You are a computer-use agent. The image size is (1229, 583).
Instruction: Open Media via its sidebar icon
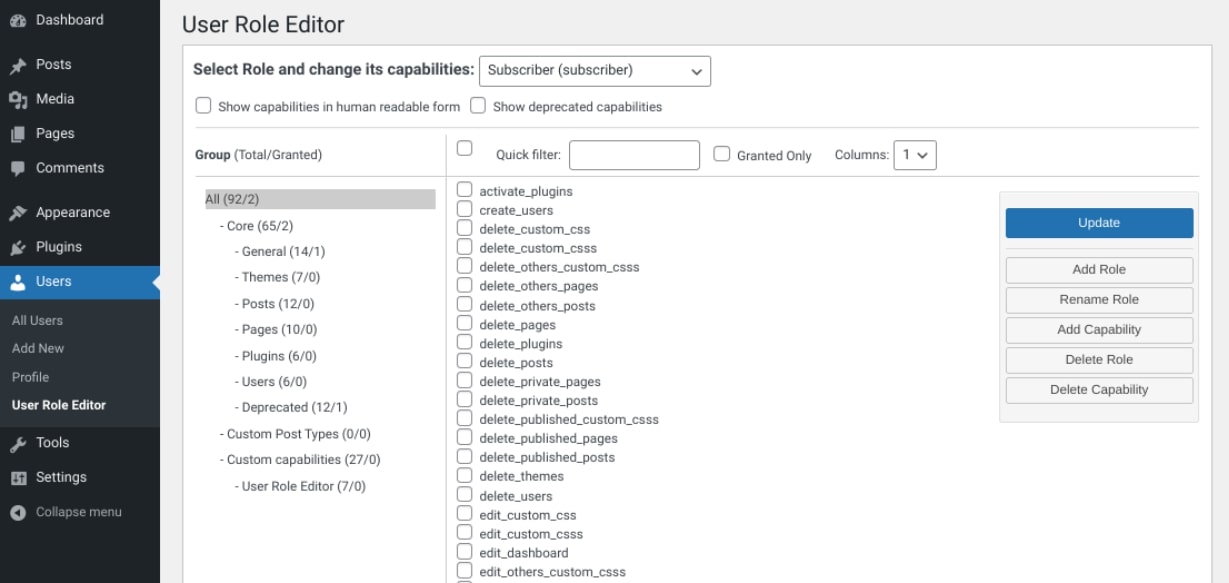pos(18,99)
